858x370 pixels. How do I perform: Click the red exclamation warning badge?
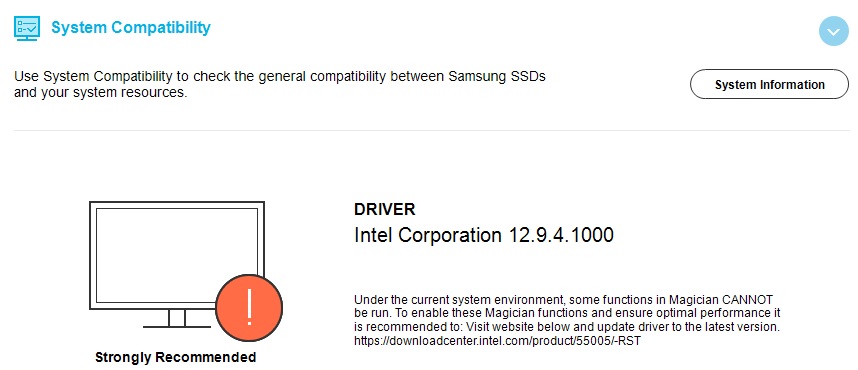coord(249,307)
